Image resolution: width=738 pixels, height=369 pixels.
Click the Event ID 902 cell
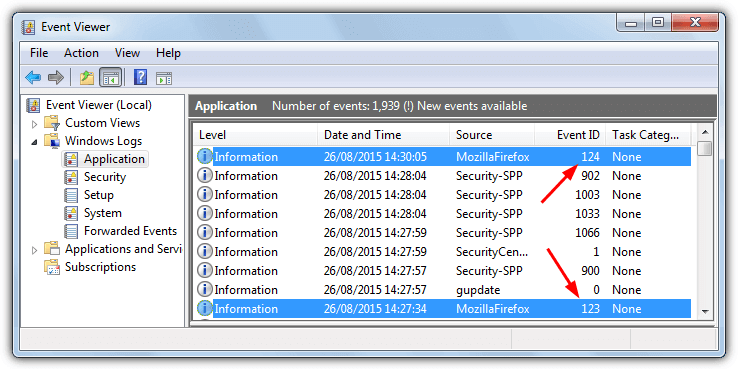(591, 176)
